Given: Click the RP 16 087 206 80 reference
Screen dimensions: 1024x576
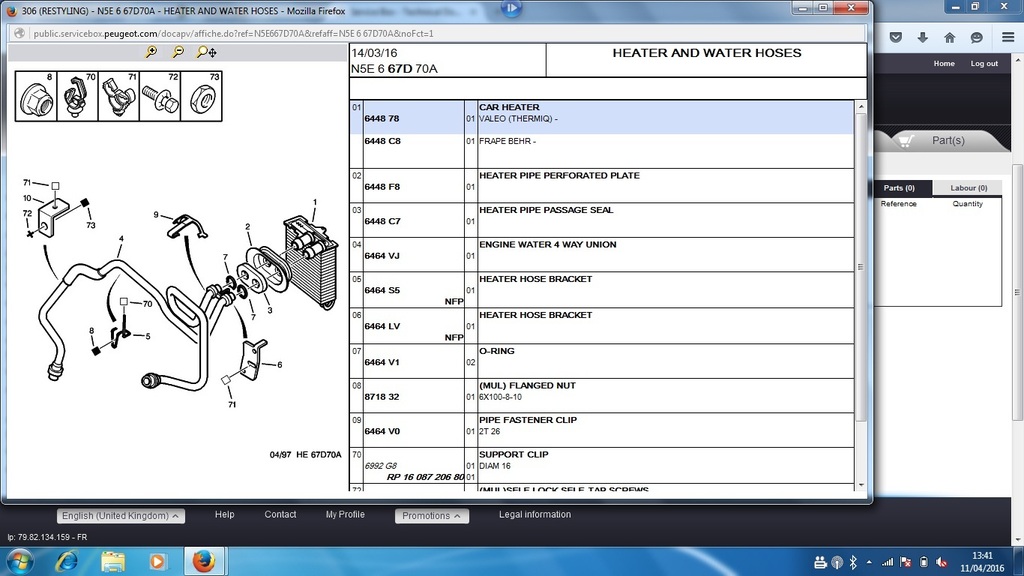Looking at the screenshot, I should [425, 477].
